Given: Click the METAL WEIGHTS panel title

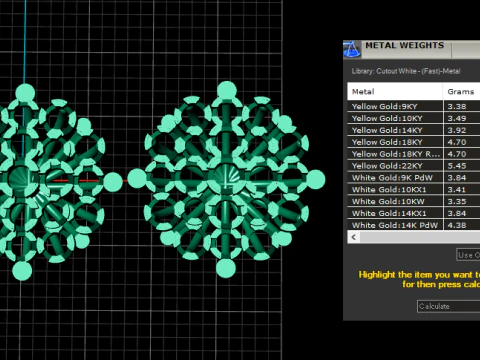Looking at the screenshot, I should pos(405,45).
